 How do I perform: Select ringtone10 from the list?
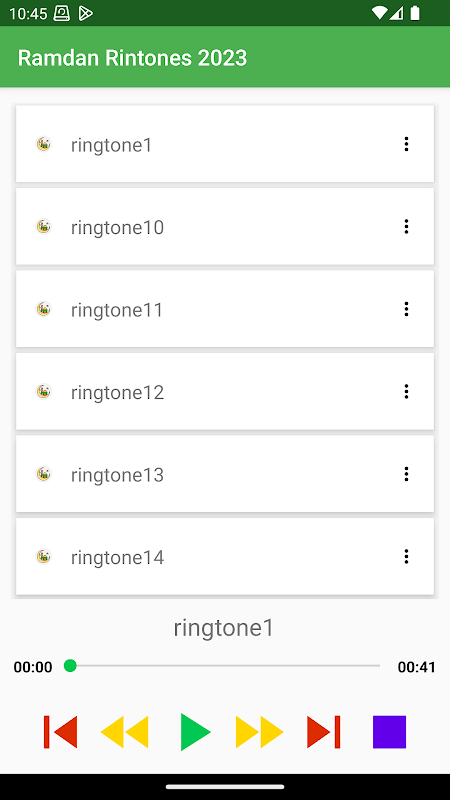point(225,227)
